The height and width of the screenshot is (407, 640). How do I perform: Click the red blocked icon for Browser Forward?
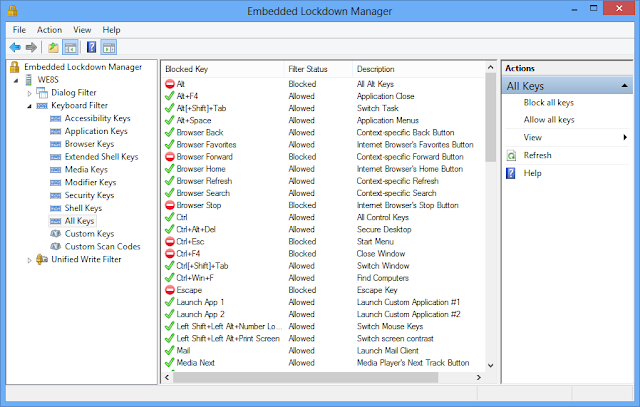pos(170,157)
